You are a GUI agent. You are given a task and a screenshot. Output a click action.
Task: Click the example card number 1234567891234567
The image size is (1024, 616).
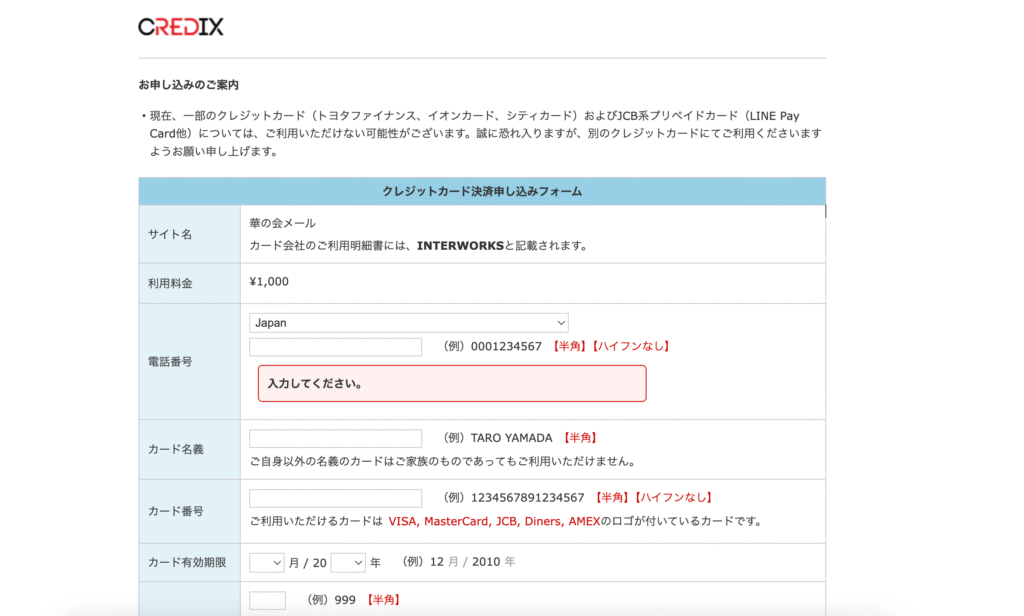click(528, 498)
